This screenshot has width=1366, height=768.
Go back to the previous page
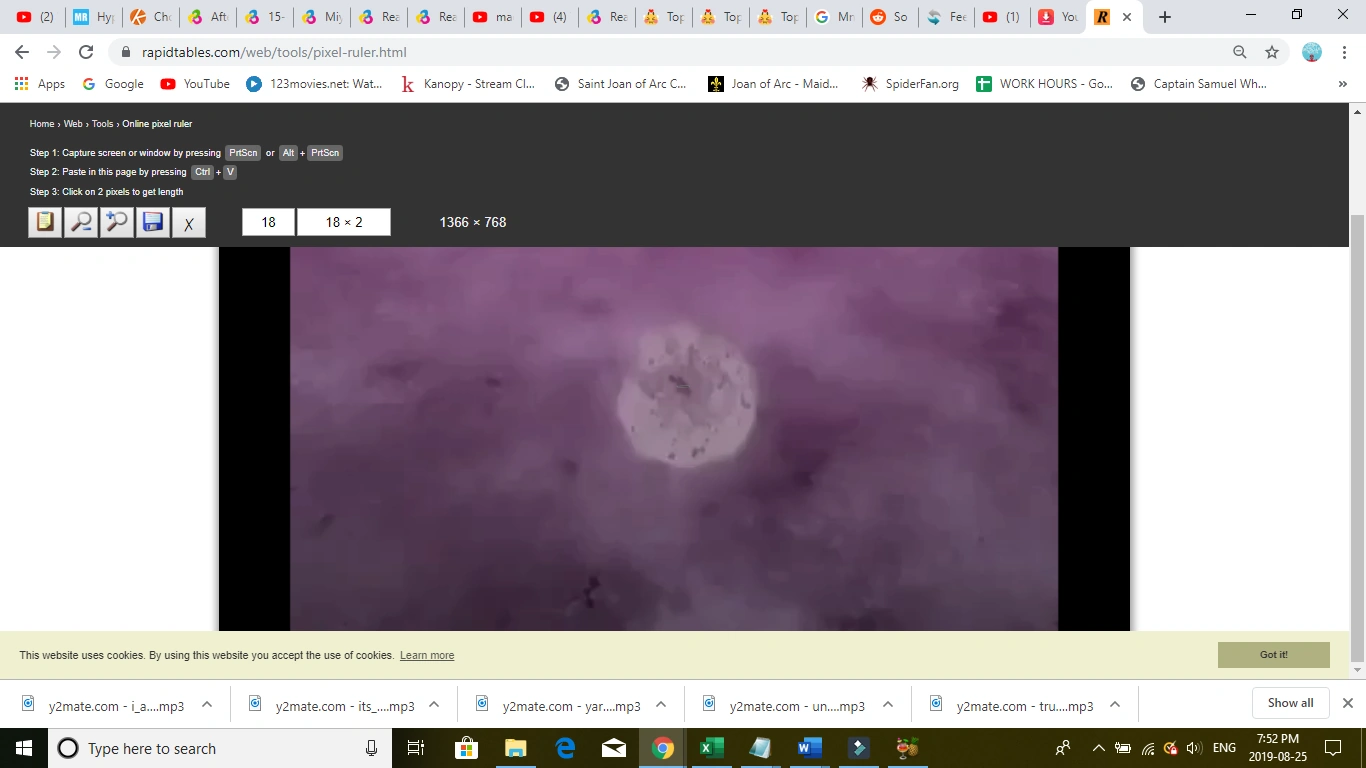22,52
